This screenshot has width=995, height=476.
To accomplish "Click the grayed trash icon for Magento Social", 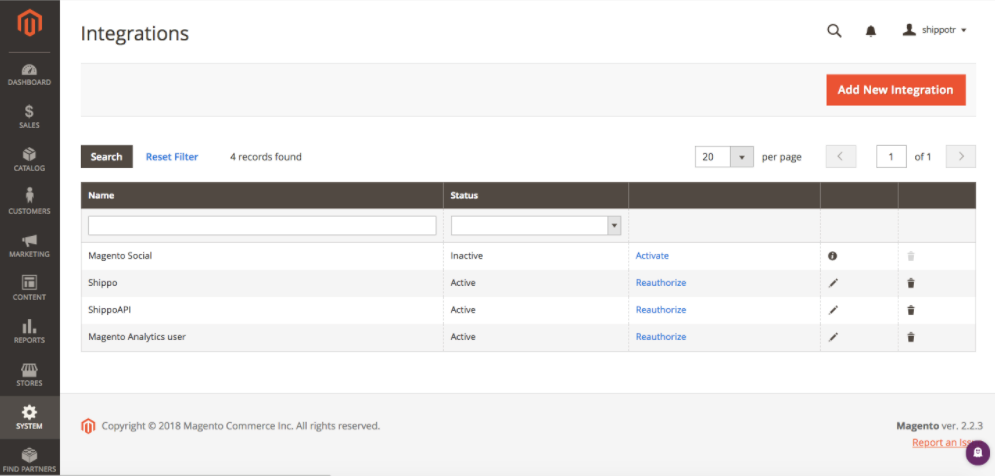I will (x=911, y=256).
